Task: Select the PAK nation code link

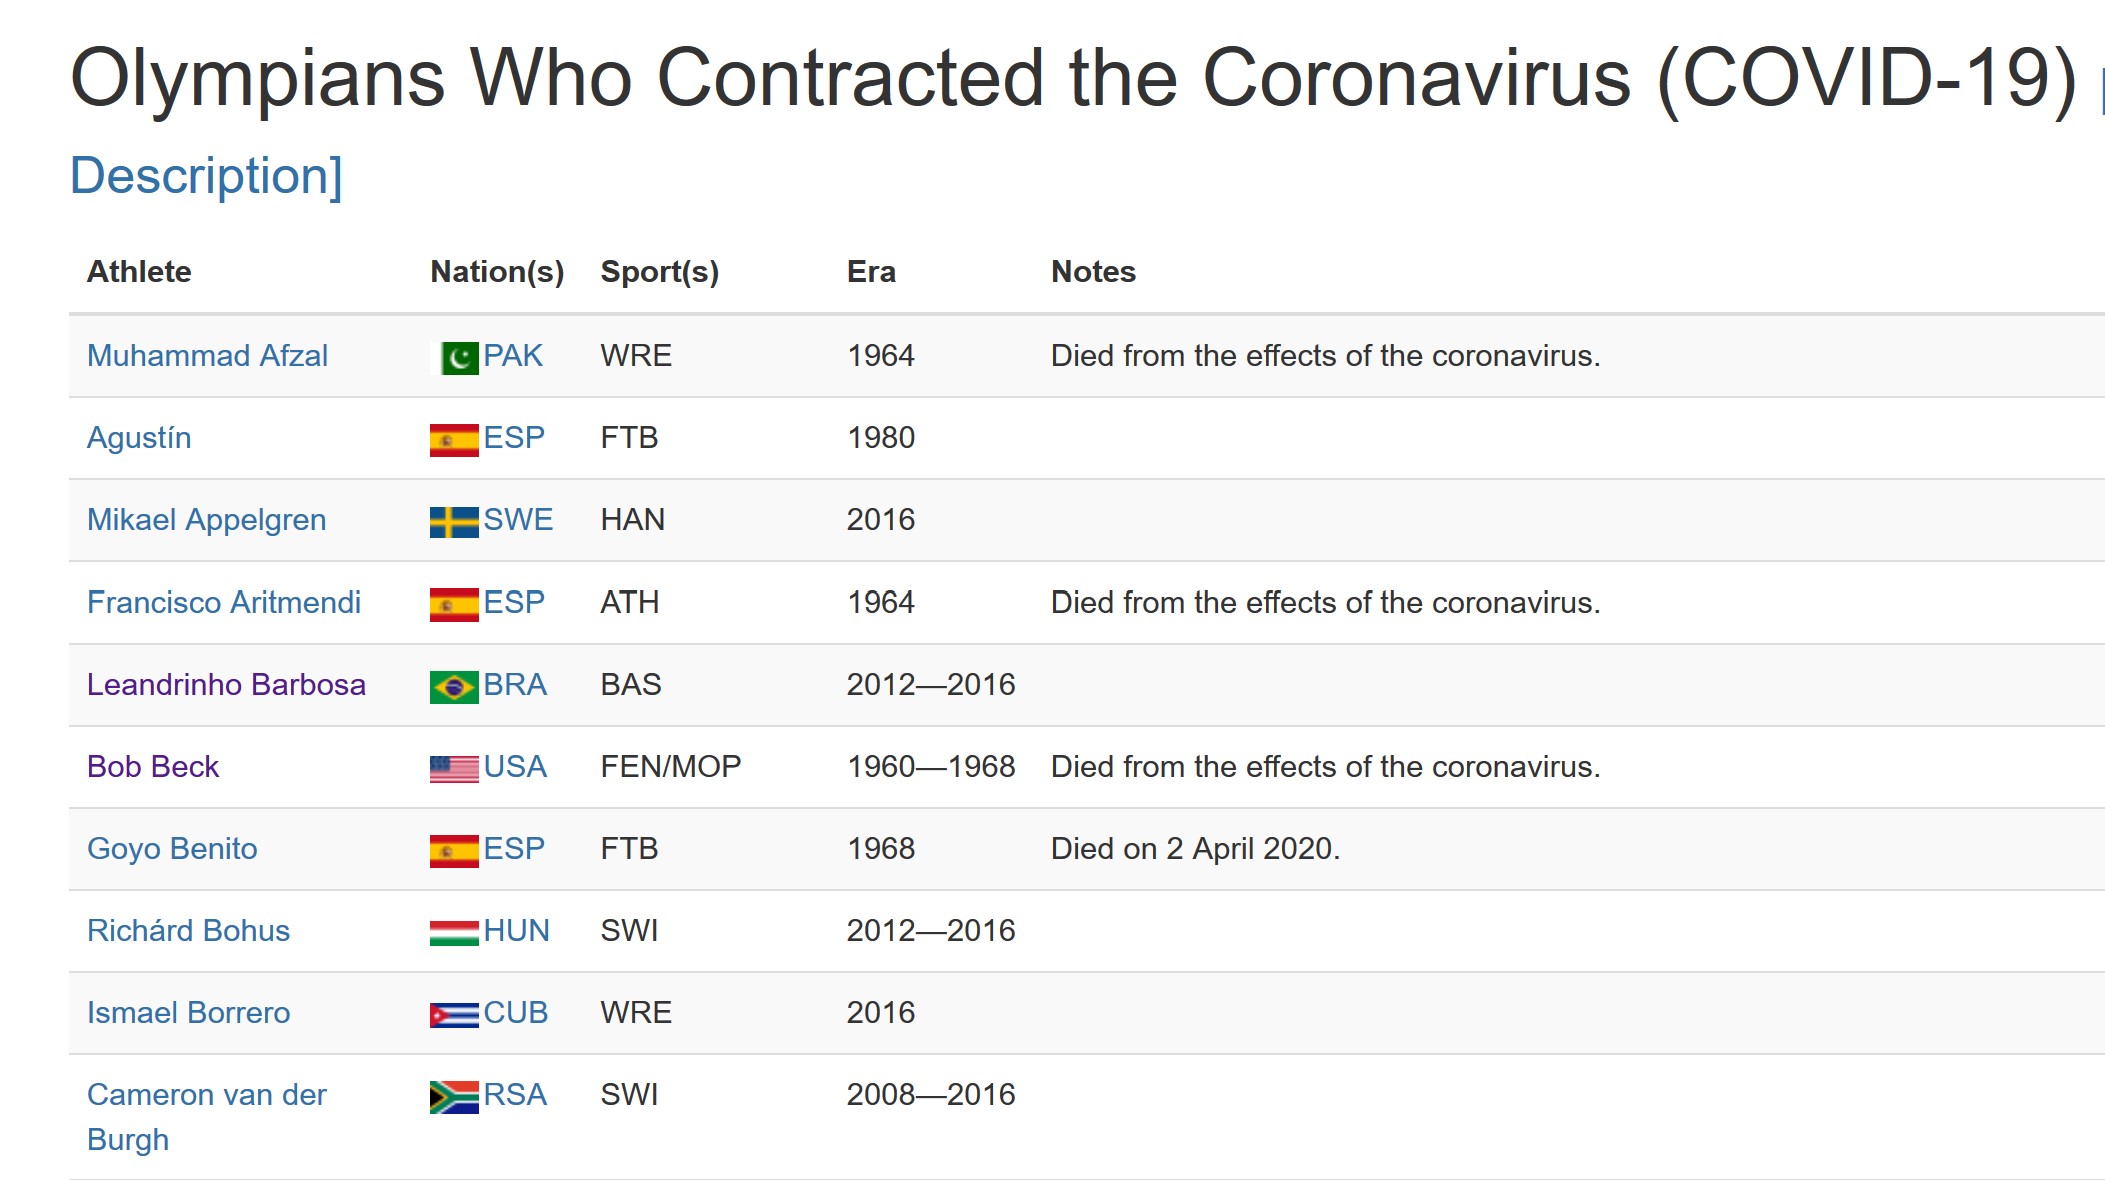Action: coord(513,356)
